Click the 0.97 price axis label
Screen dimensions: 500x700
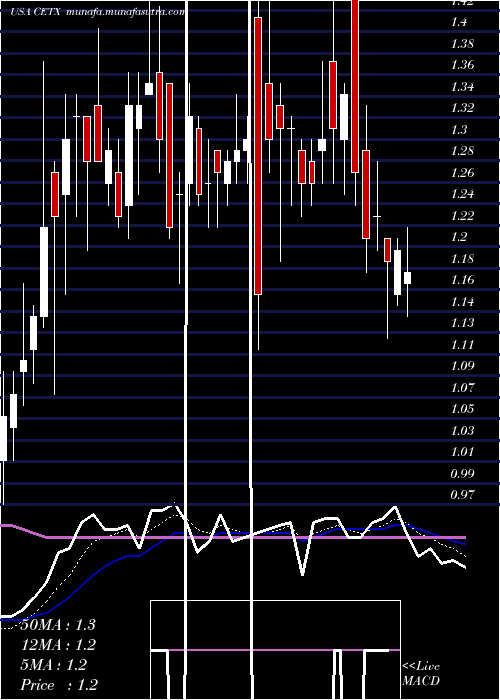point(462,495)
